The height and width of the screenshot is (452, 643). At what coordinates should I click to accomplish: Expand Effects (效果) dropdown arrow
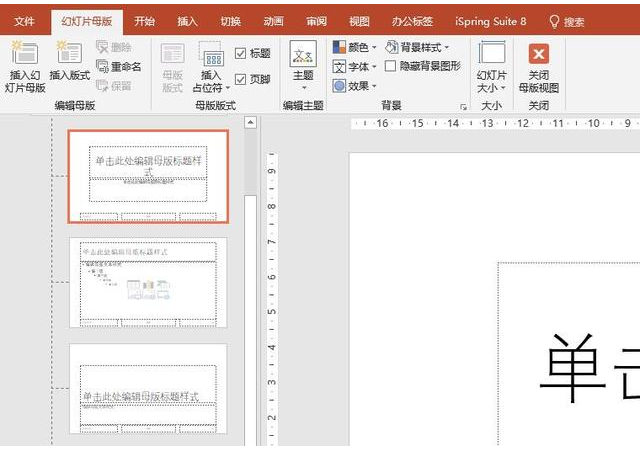click(374, 86)
